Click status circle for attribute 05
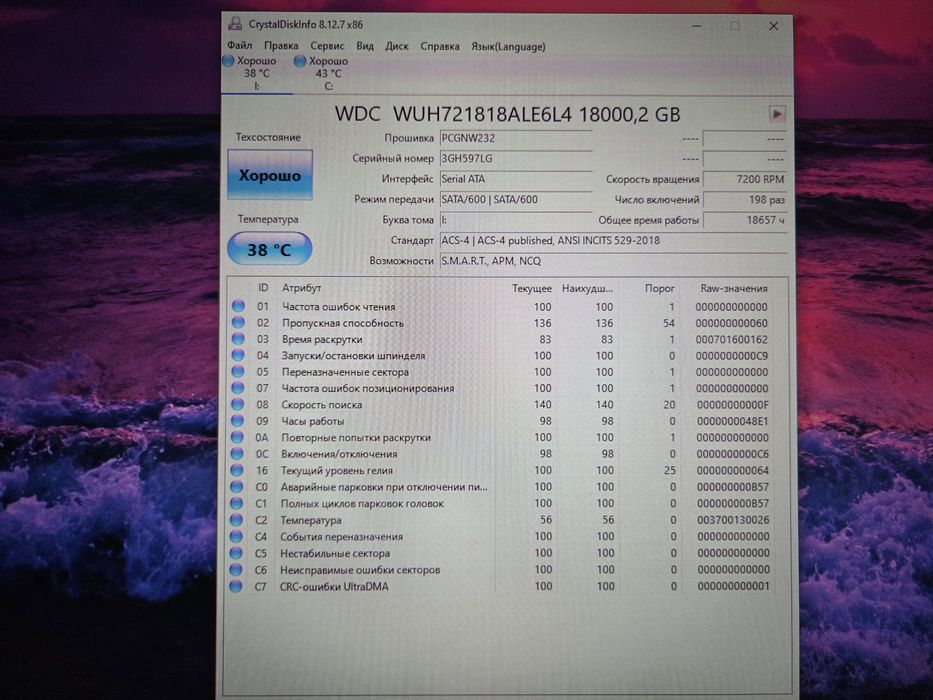This screenshot has height=700, width=933. coord(238,371)
